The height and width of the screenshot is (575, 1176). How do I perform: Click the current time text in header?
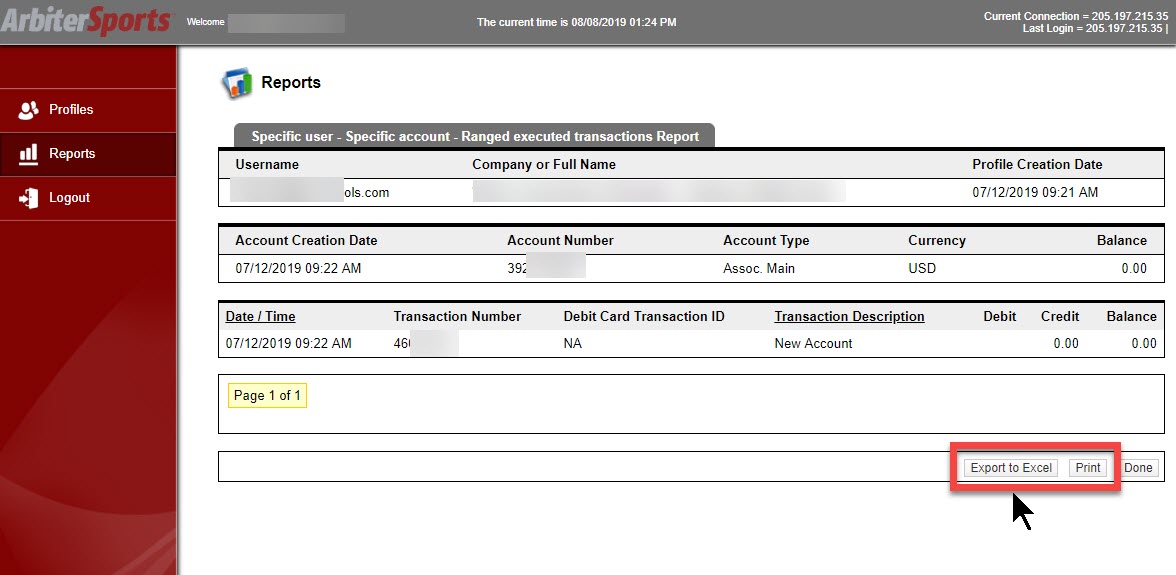576,22
